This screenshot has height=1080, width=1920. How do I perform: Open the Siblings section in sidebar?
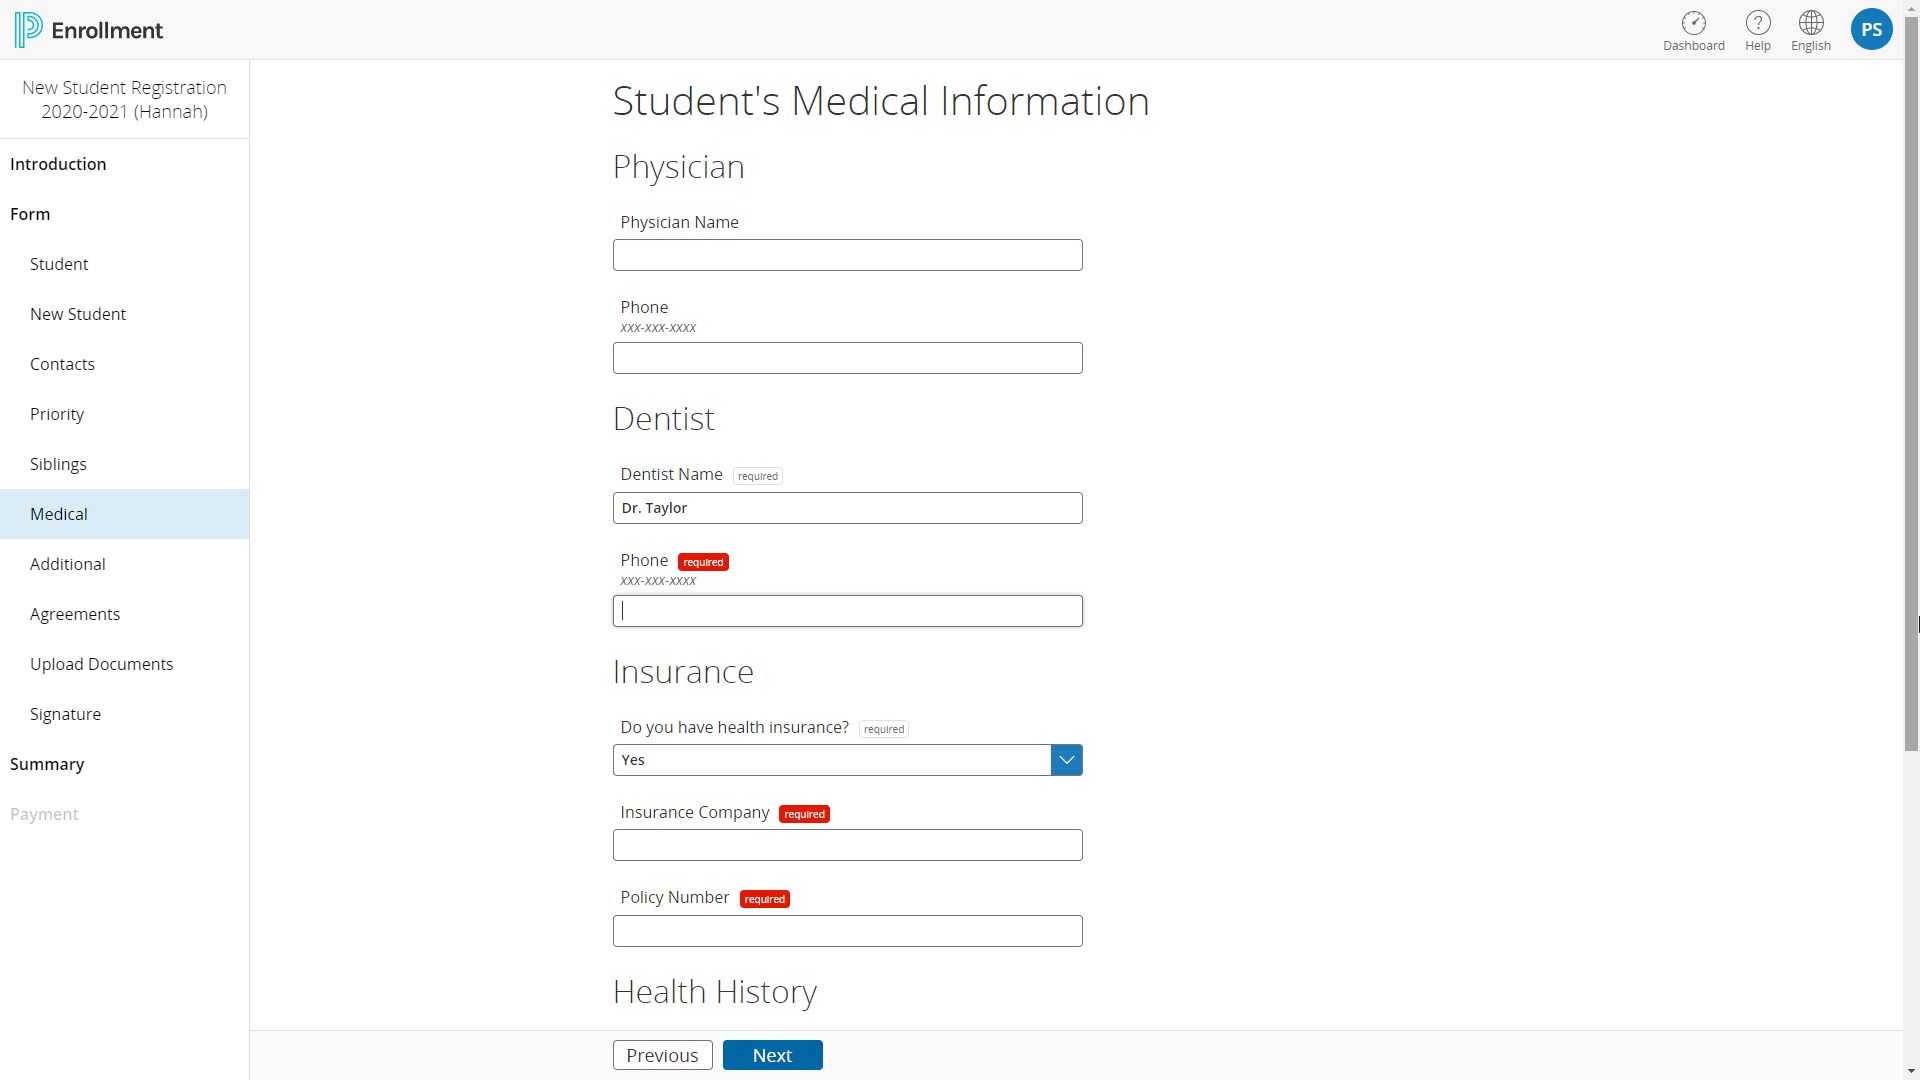[x=58, y=464]
